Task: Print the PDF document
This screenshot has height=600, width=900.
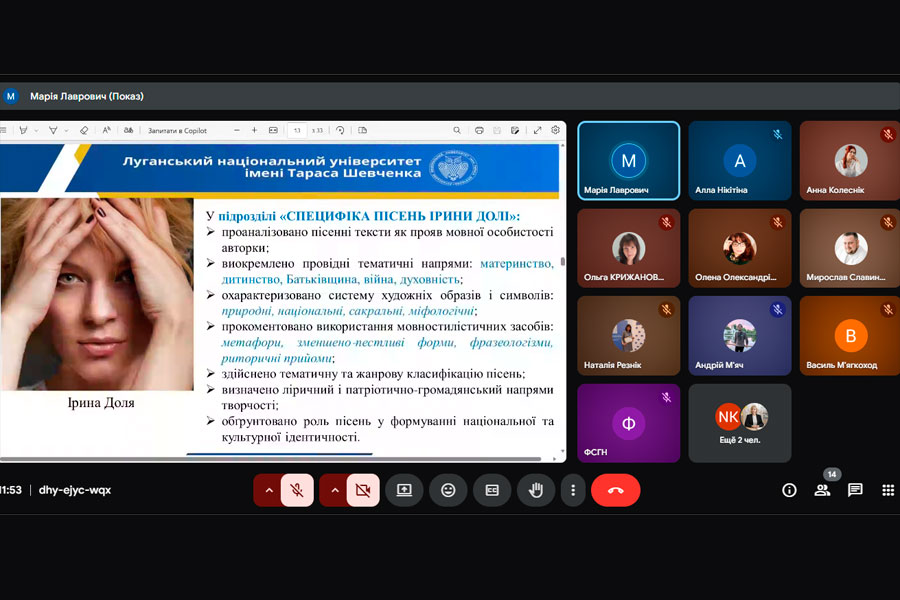Action: tap(479, 130)
